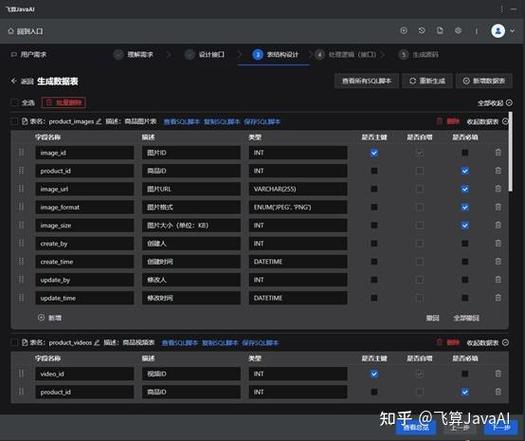This screenshot has width=525, height=441.
Task: Uncheck 是否主键 for the image_id field
Action: tap(374, 153)
